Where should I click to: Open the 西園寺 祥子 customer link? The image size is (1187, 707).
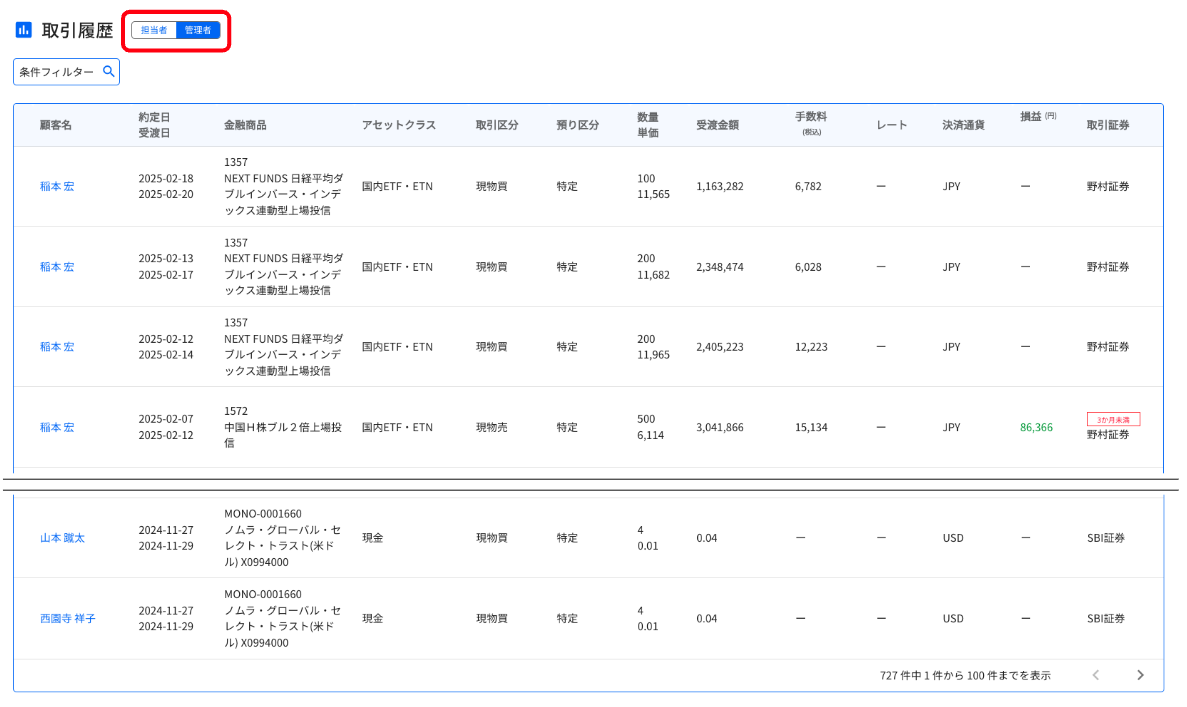tap(67, 618)
